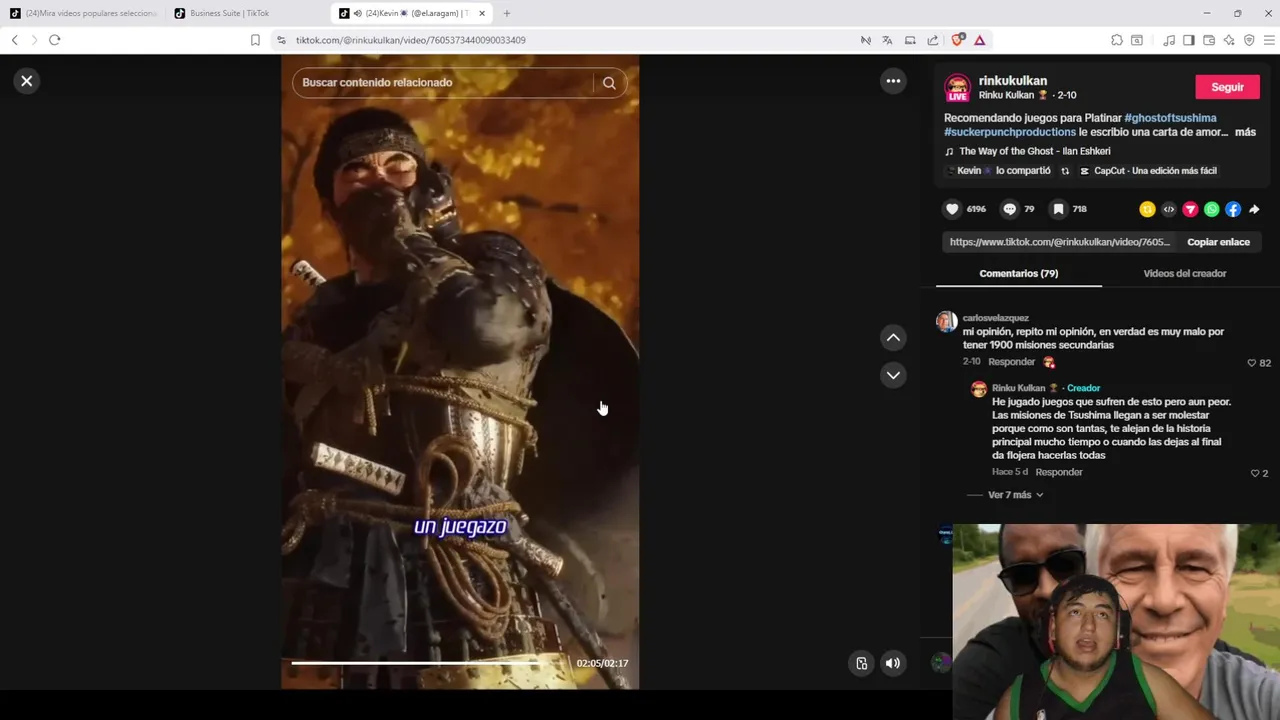Click the picture-in-picture icon in address bar
1280x720 pixels.
(910, 40)
